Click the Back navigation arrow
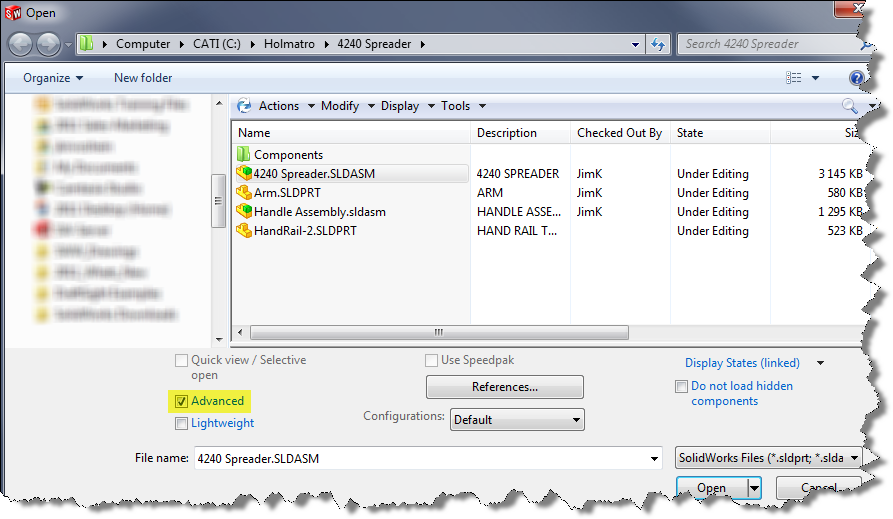The width and height of the screenshot is (893, 519). pyautogui.click(x=21, y=45)
